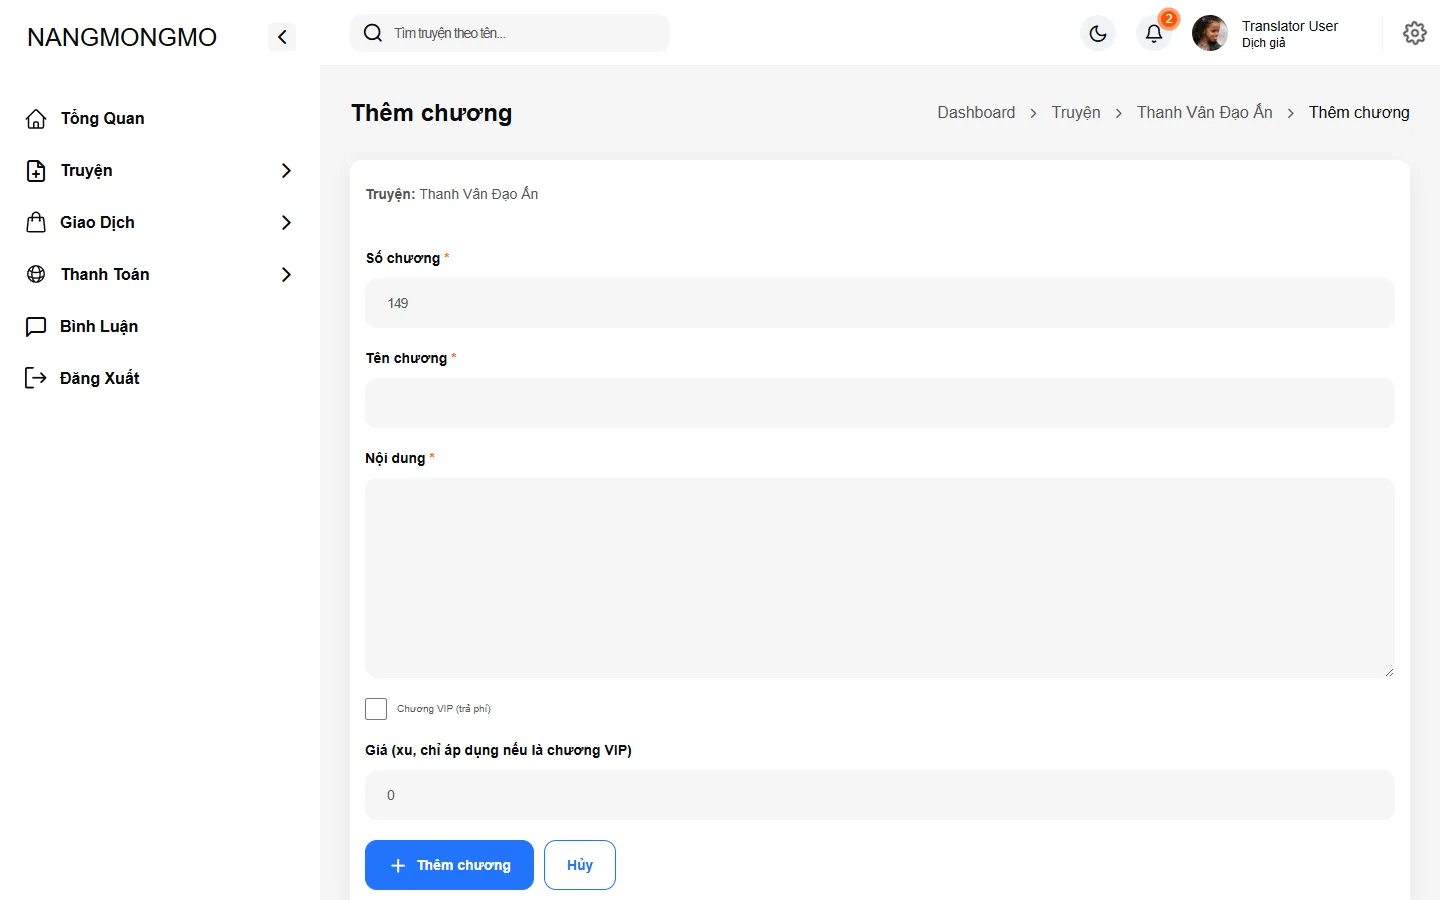
Task: Tick the Chương VIP (trả phí) checkbox
Action: [x=376, y=709]
